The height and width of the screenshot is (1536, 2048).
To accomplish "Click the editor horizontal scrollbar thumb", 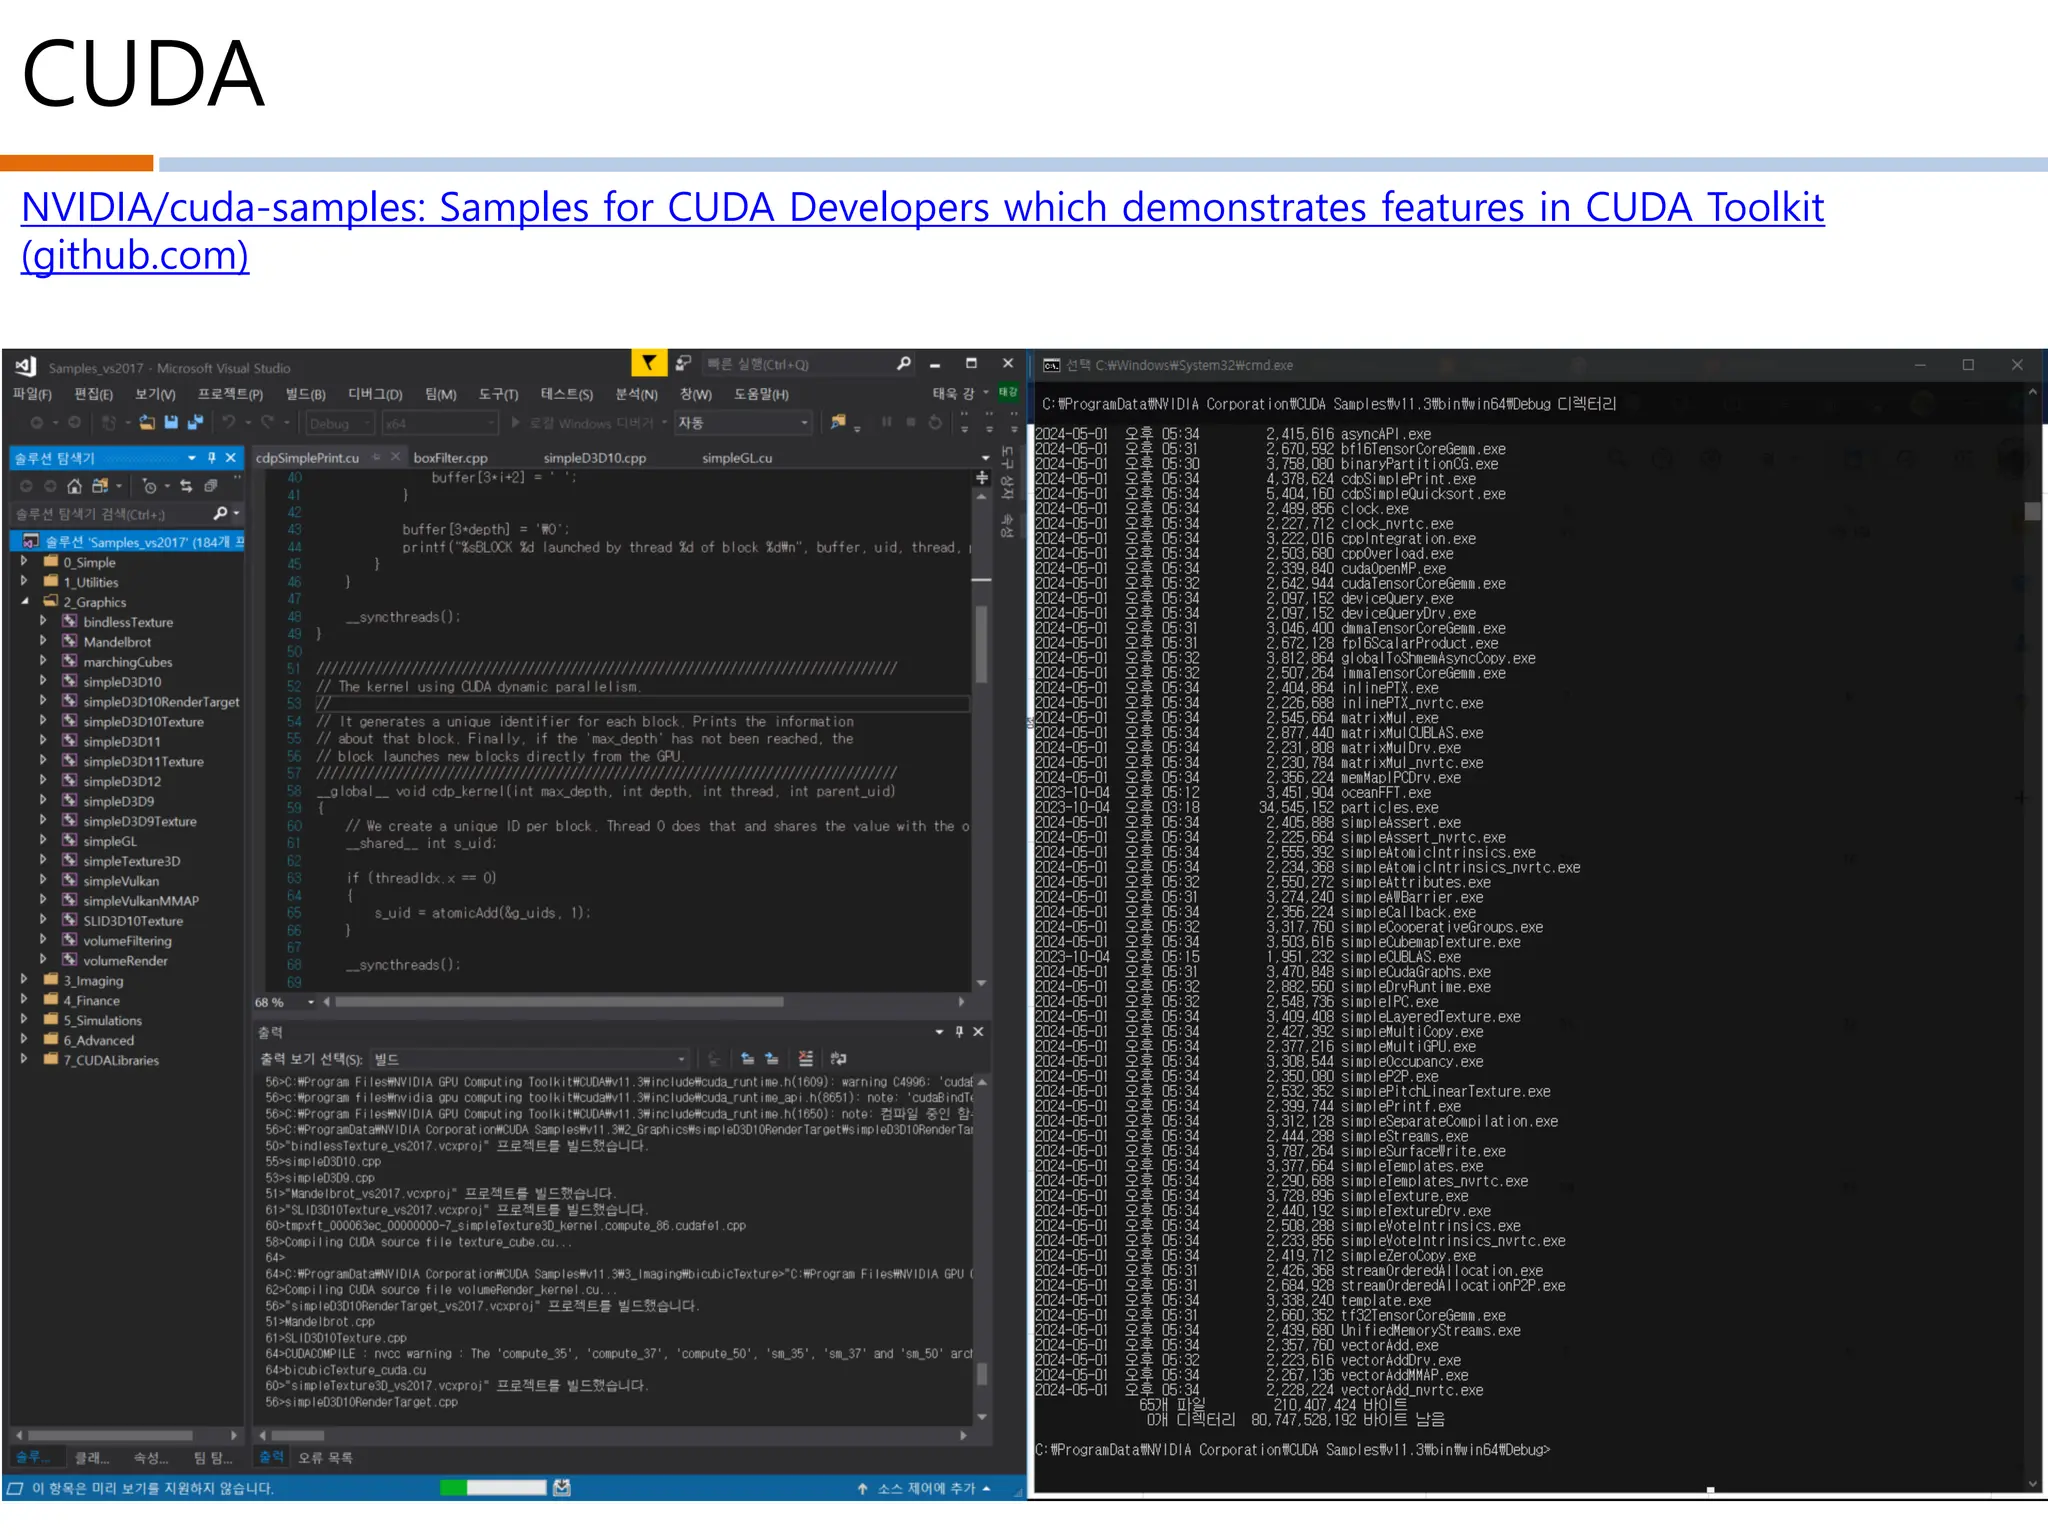I will (560, 1001).
